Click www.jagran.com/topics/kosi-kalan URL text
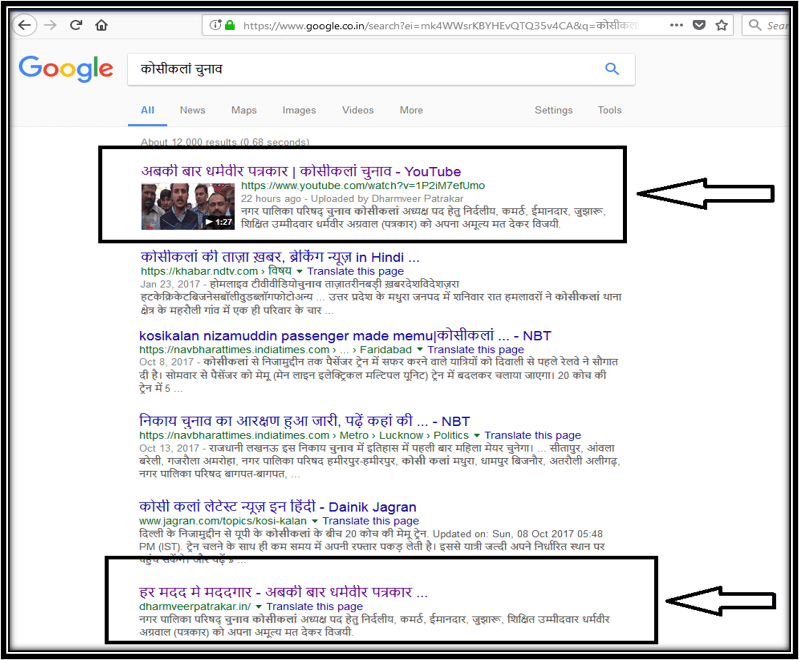 (x=223, y=521)
